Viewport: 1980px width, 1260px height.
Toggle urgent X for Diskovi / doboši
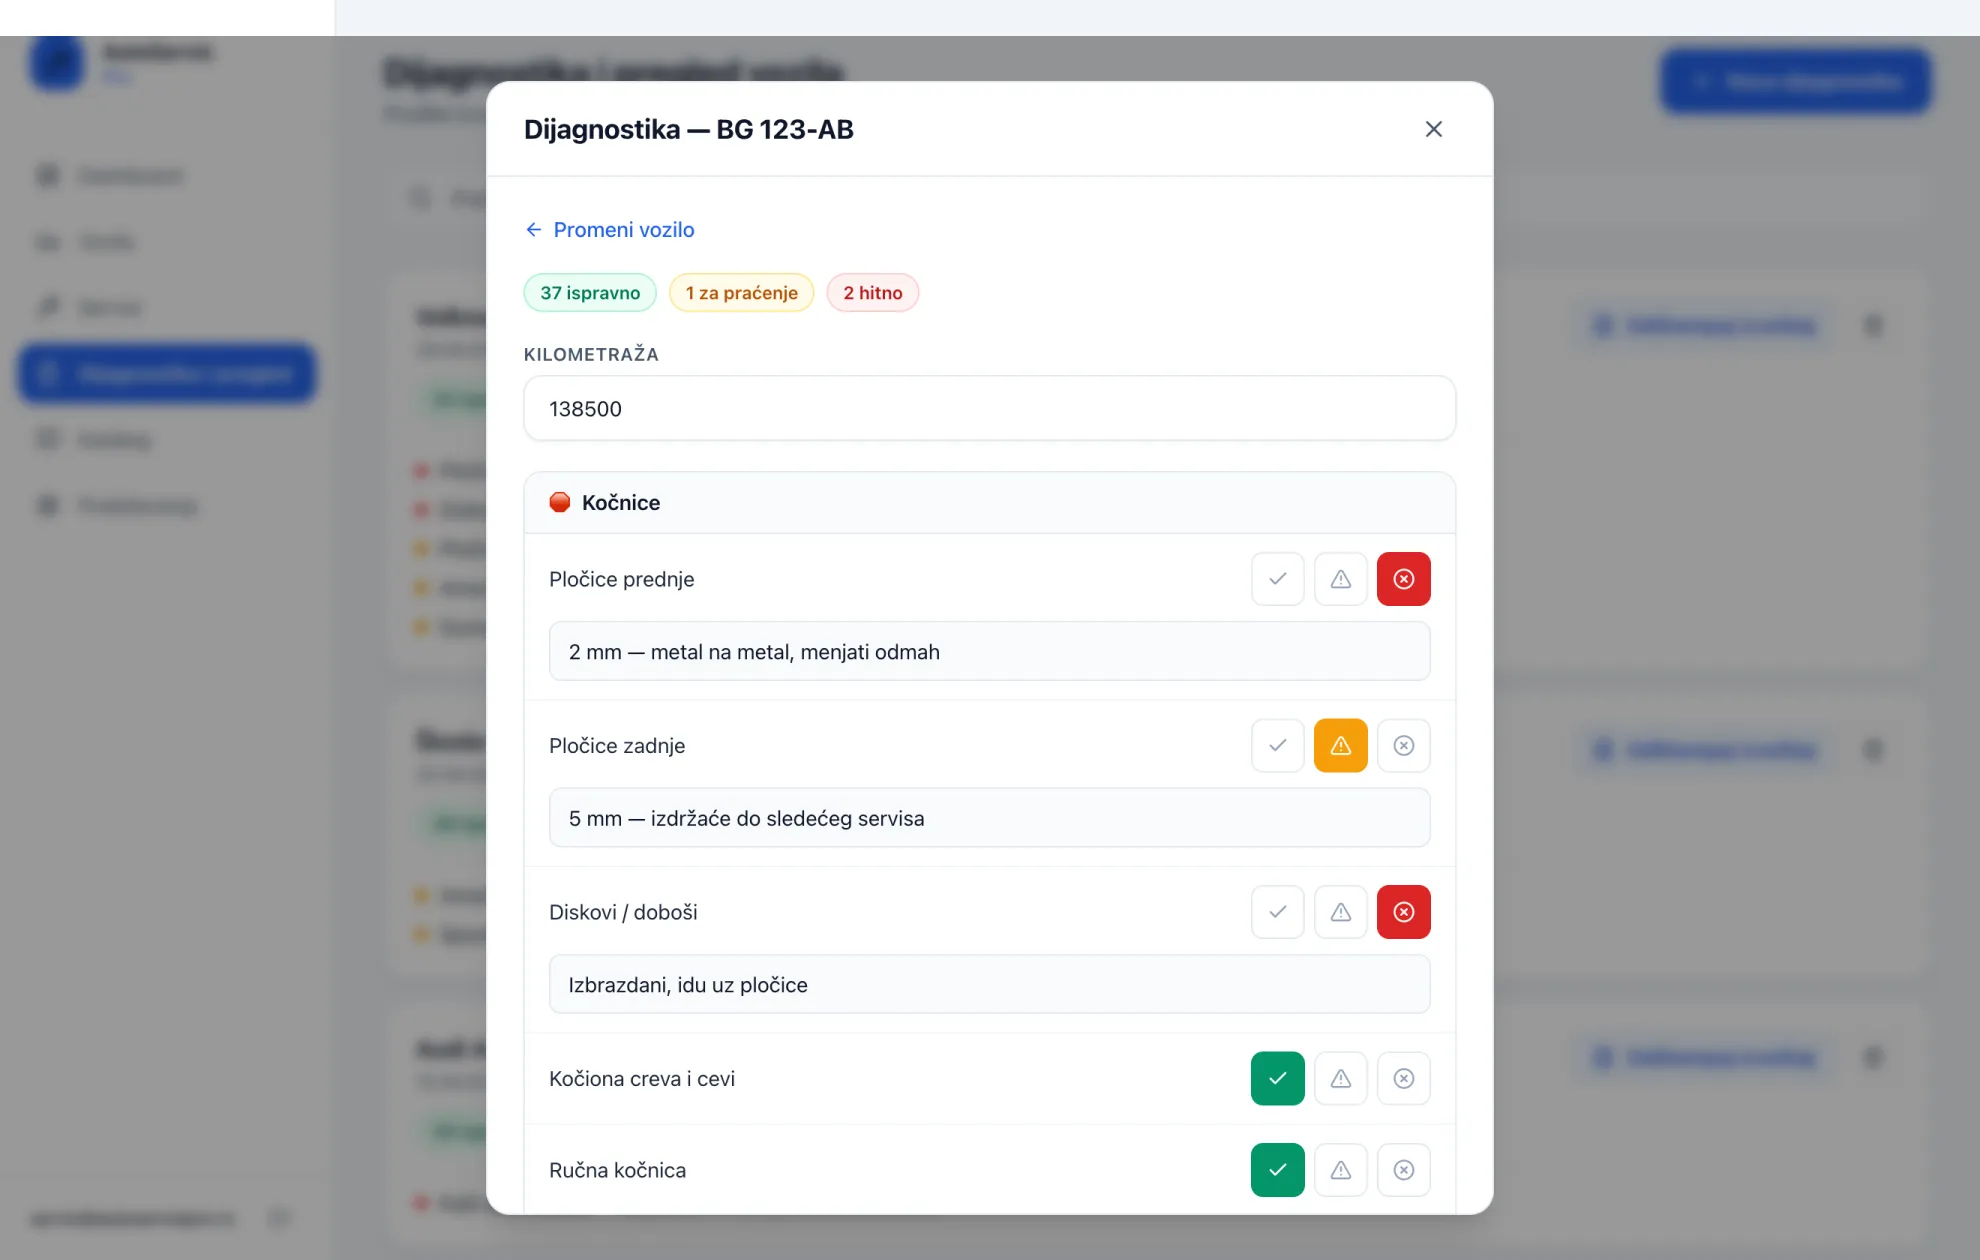[x=1403, y=912]
